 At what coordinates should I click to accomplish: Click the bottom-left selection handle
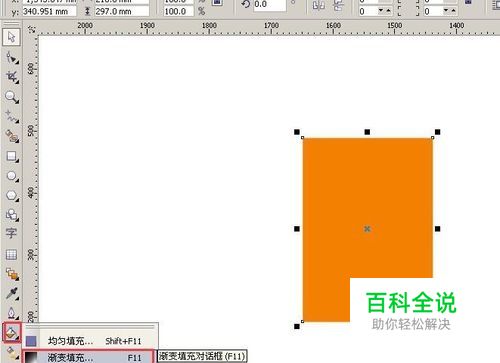(x=297, y=326)
